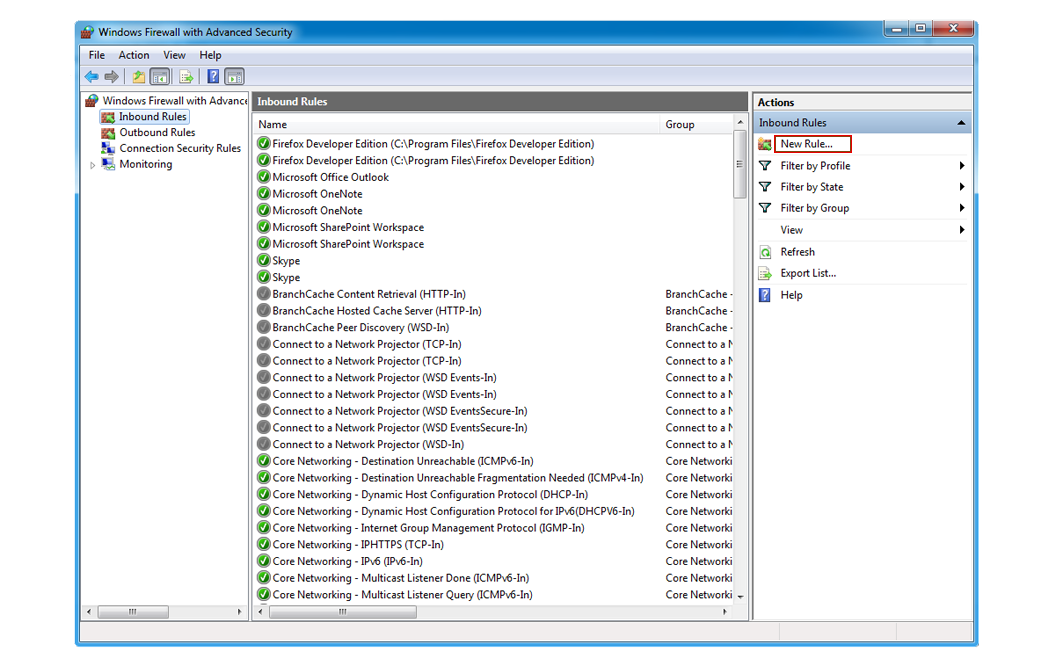
Task: Select Windows Firewall with Advanced Security root node
Action: pos(175,101)
